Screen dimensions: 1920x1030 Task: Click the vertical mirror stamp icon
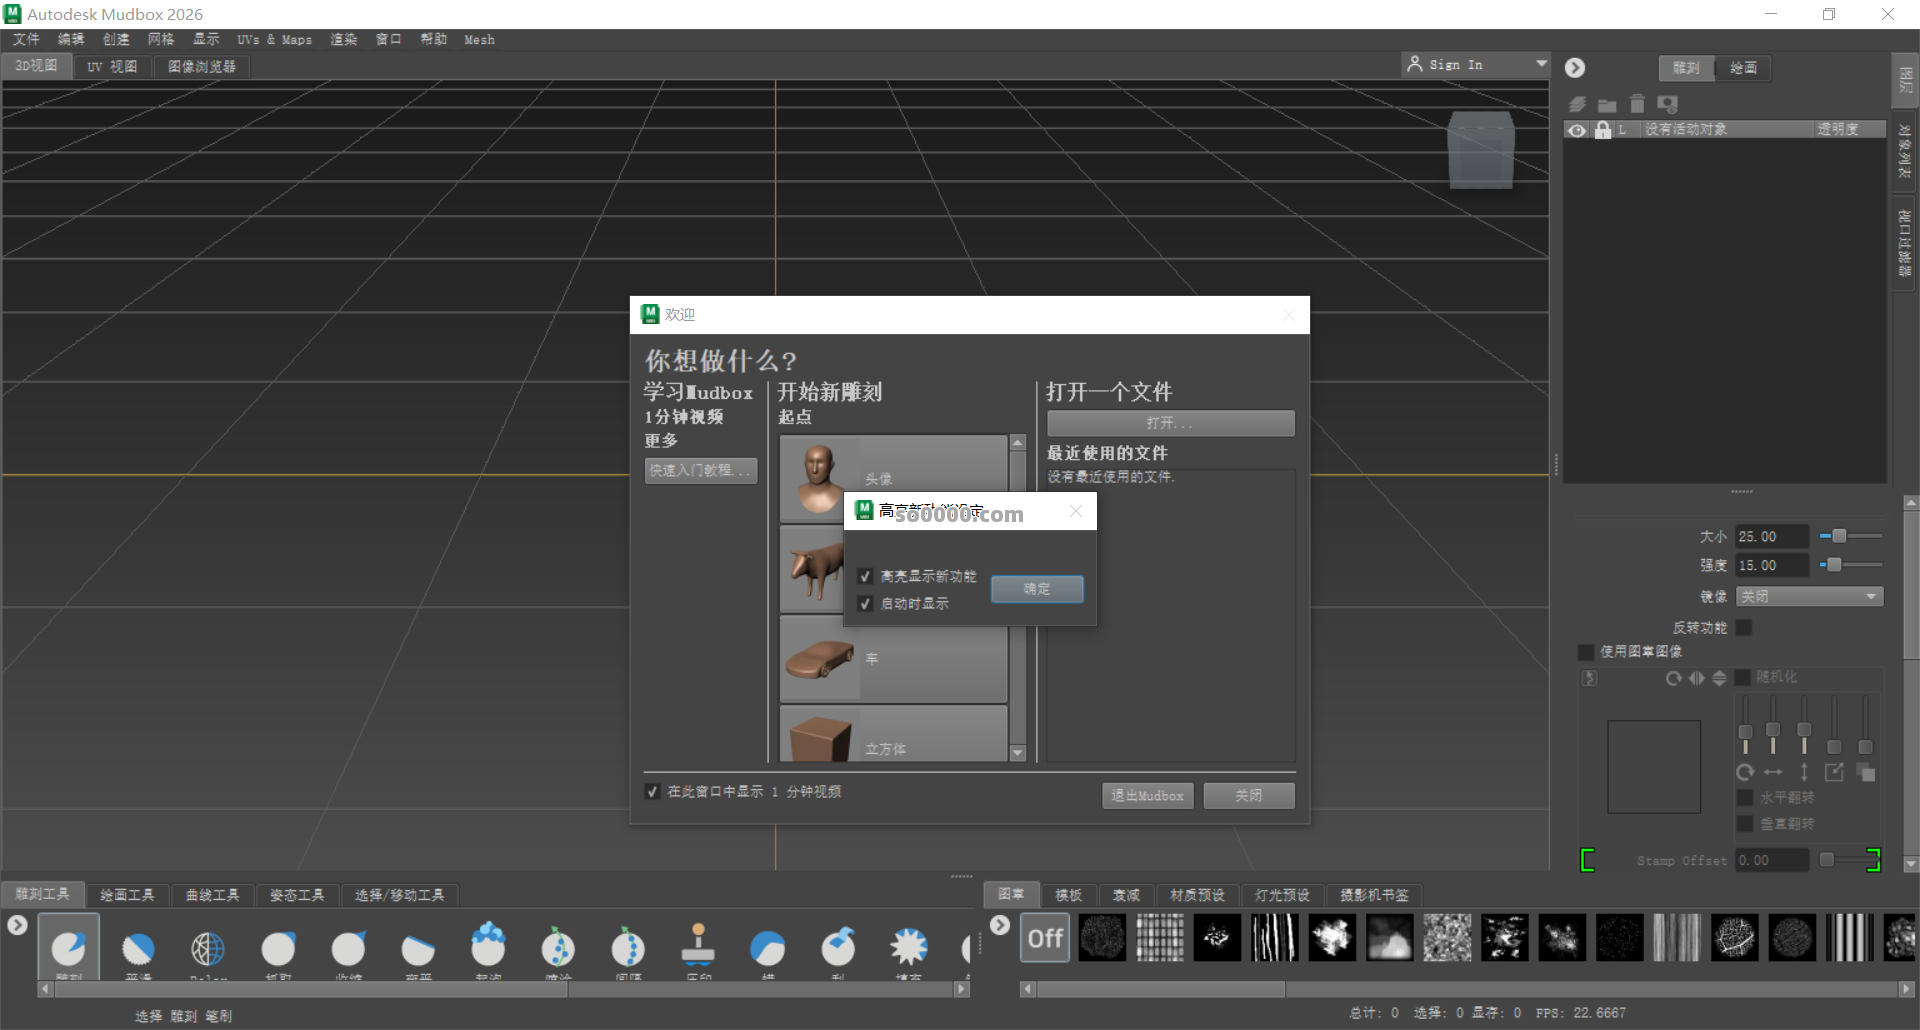pyautogui.click(x=1719, y=678)
